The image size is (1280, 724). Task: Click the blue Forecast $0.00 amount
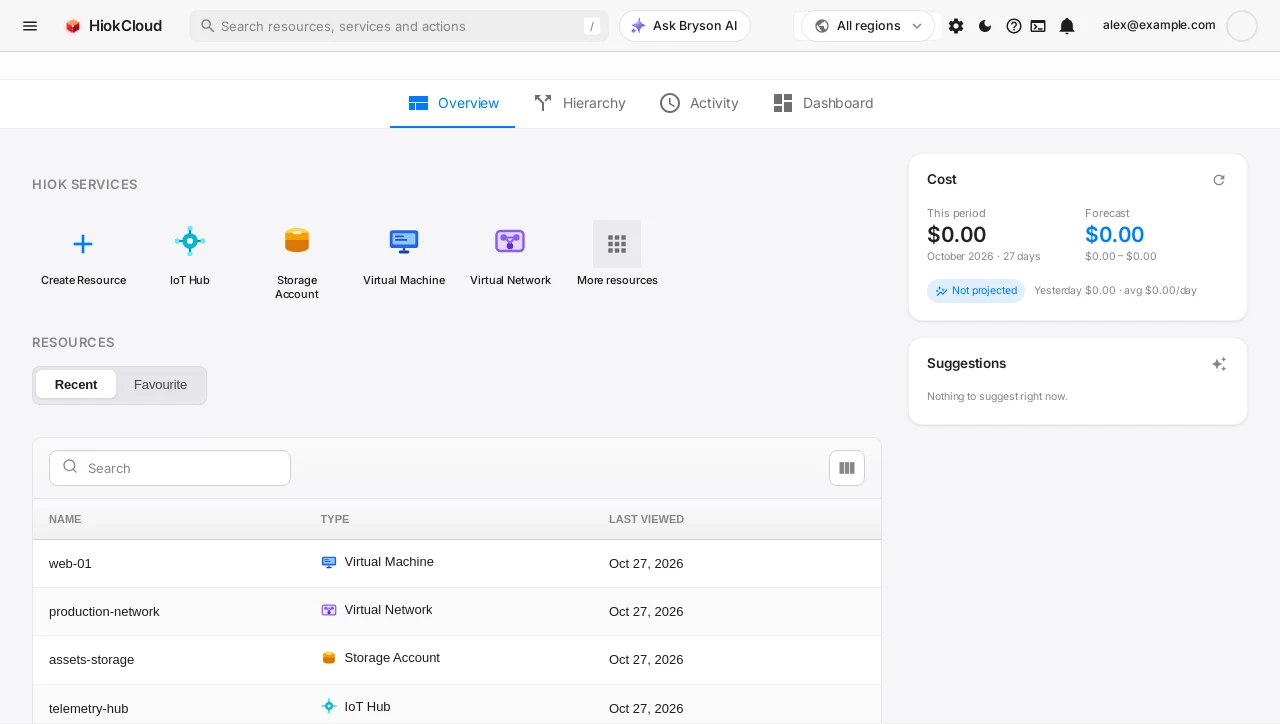1115,235
